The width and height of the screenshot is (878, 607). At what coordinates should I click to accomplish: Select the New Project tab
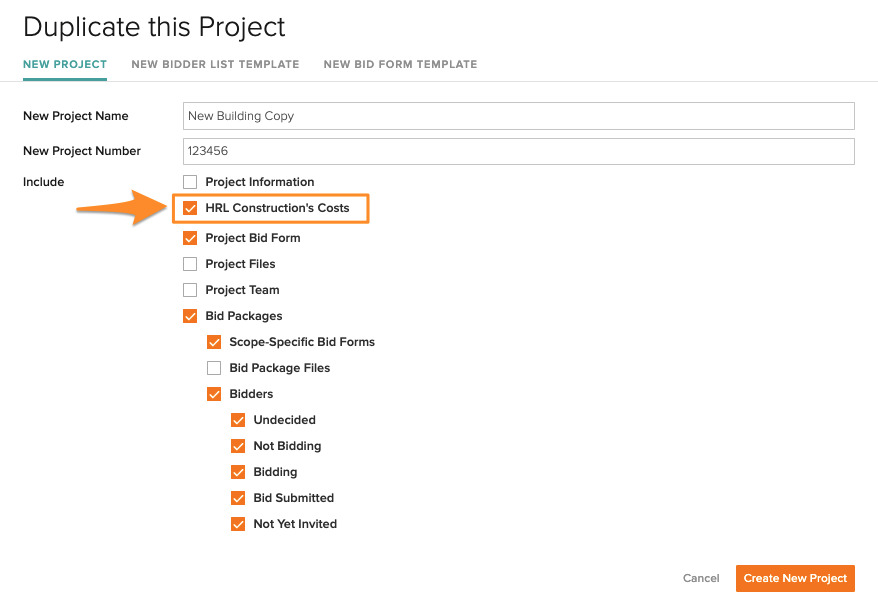tap(65, 64)
